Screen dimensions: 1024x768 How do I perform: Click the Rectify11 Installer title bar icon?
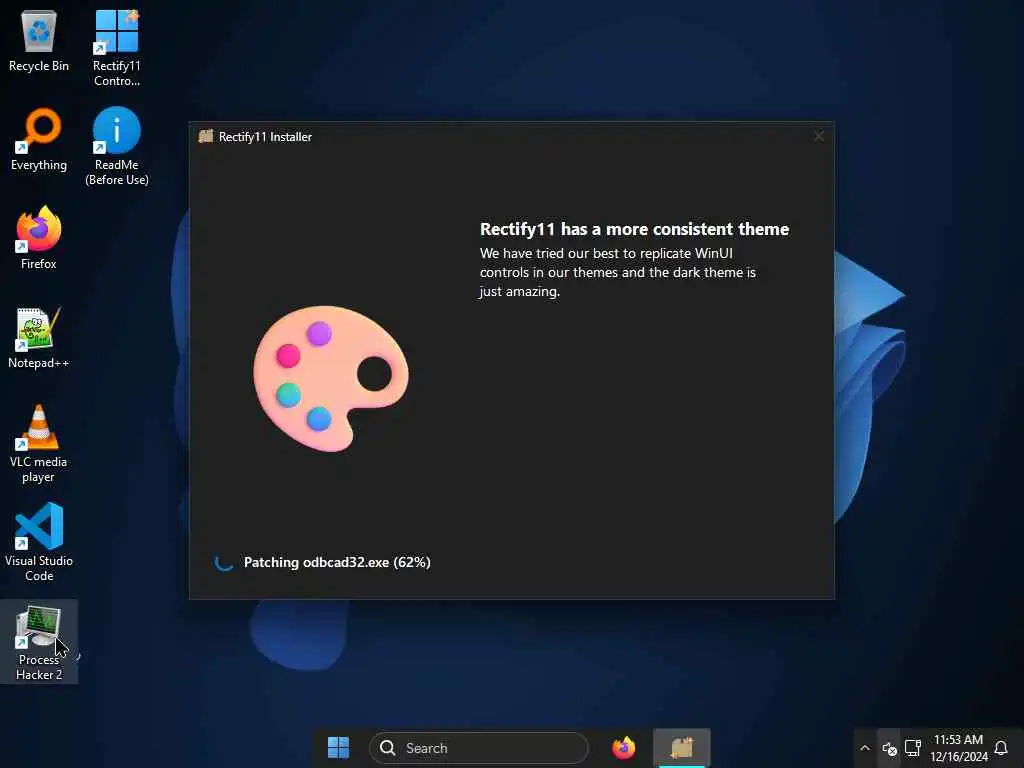click(206, 136)
